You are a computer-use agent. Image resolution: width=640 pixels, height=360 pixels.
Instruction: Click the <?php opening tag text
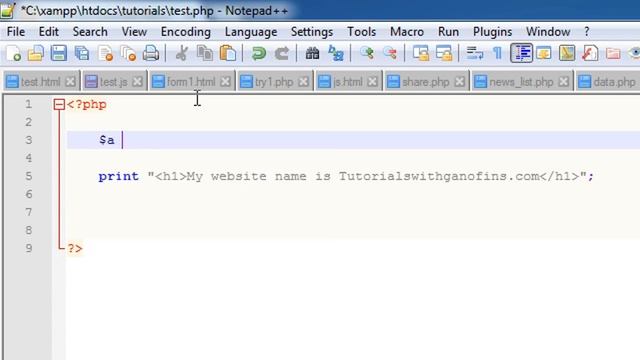click(87, 104)
